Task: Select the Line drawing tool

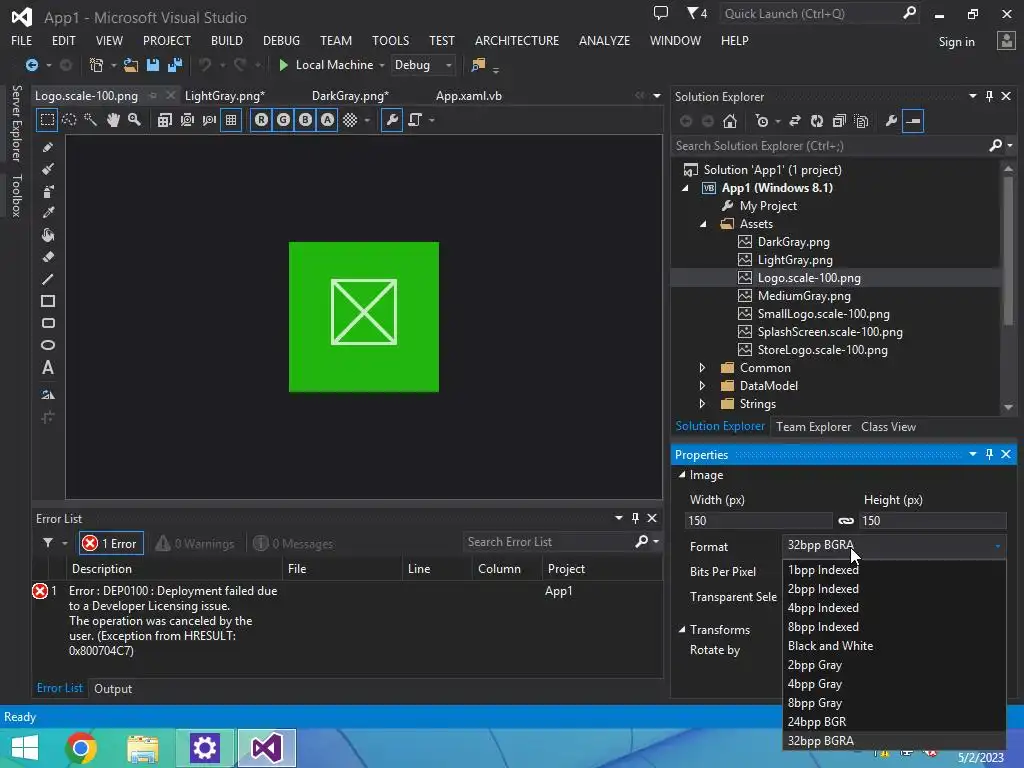Action: point(48,280)
